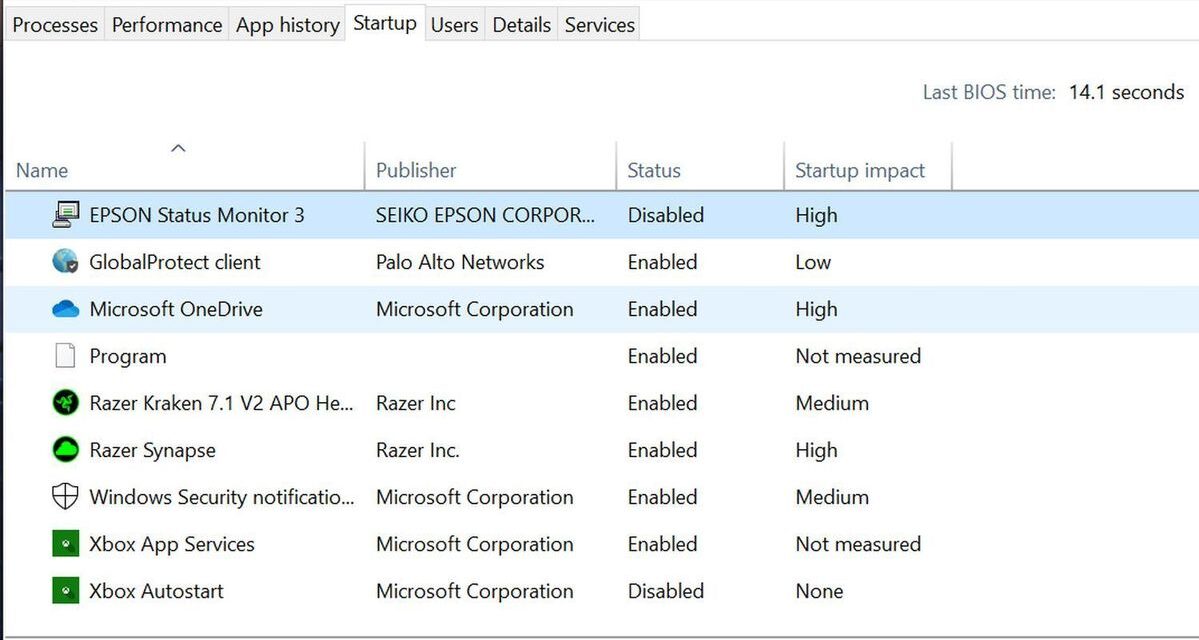The image size is (1199, 640).
Task: Click the Enabled status of Windows Security notification
Action: [x=662, y=497]
